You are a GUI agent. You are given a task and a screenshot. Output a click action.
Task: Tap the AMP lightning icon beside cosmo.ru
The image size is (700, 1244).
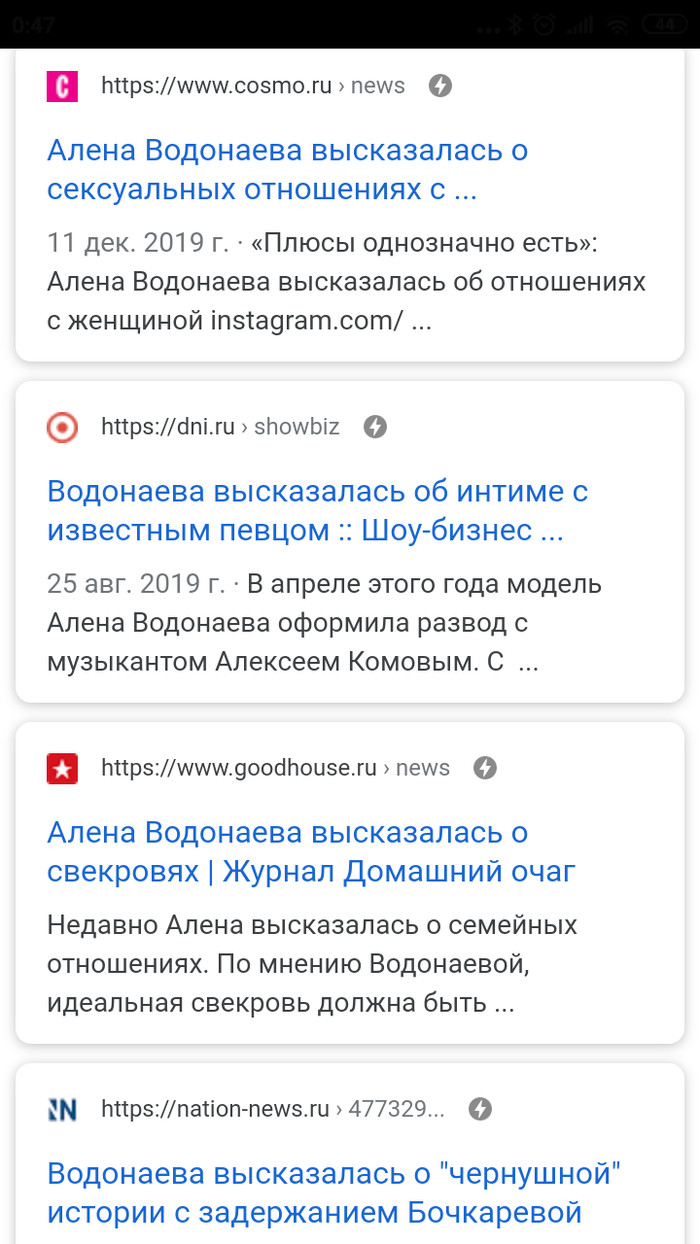(440, 86)
